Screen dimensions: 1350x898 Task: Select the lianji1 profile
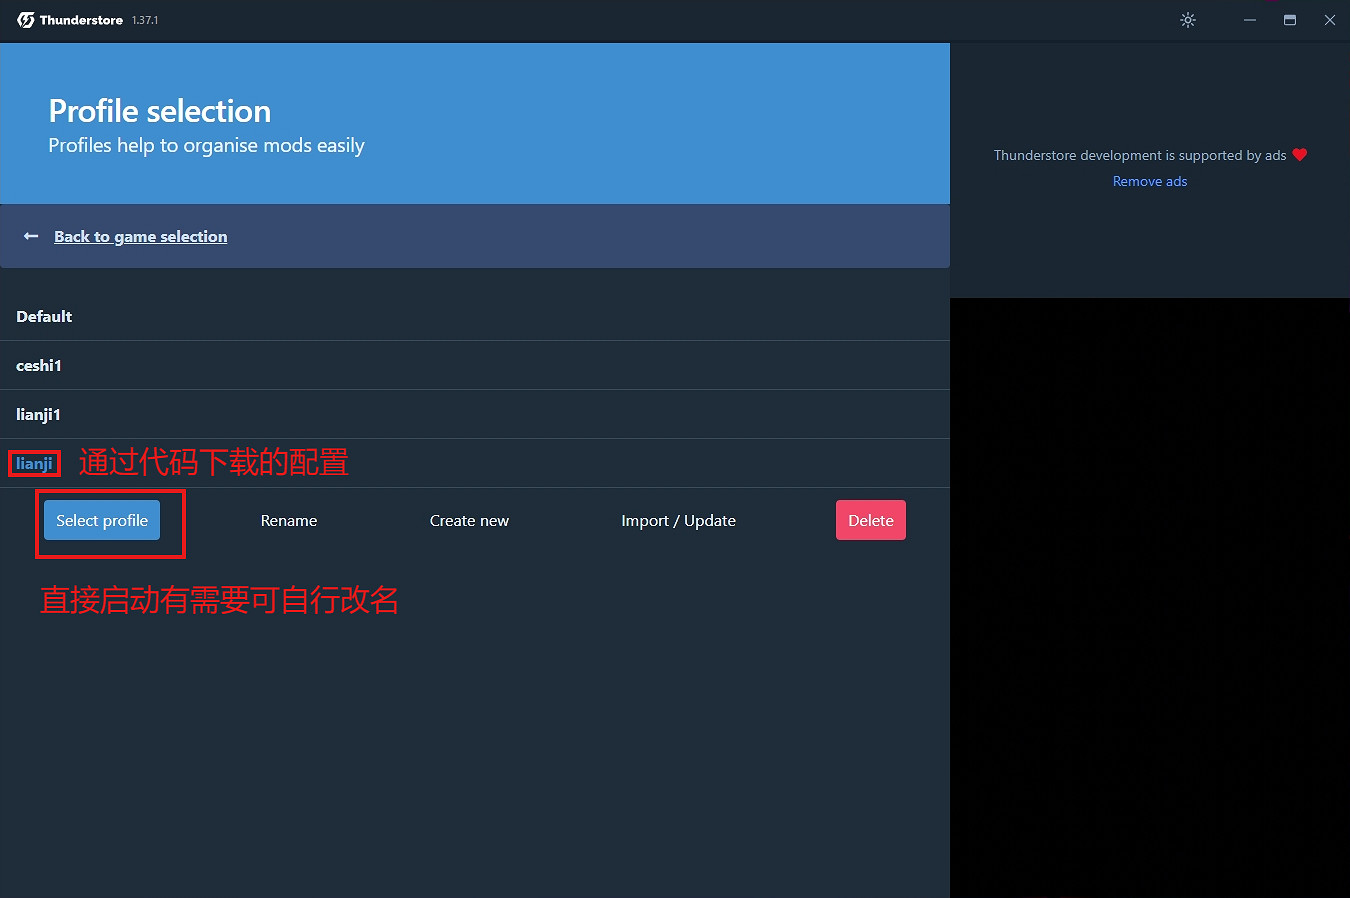(38, 414)
